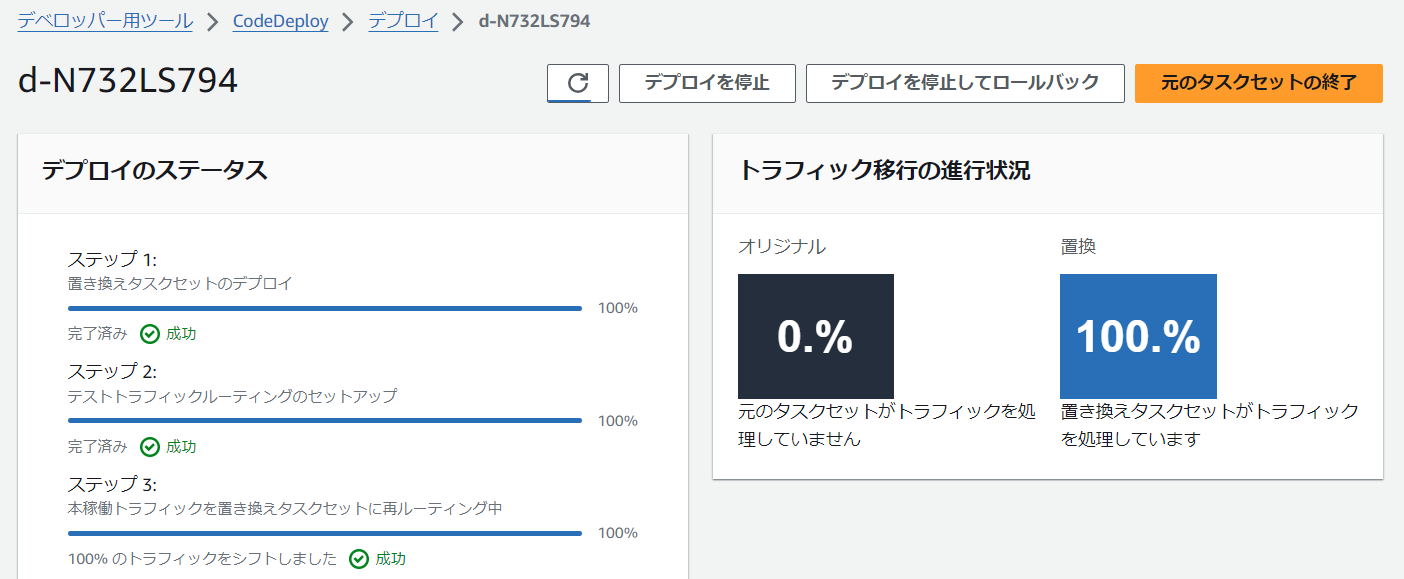Click the デプロイのステータス panel header
This screenshot has width=1404, height=579.
(x=353, y=172)
